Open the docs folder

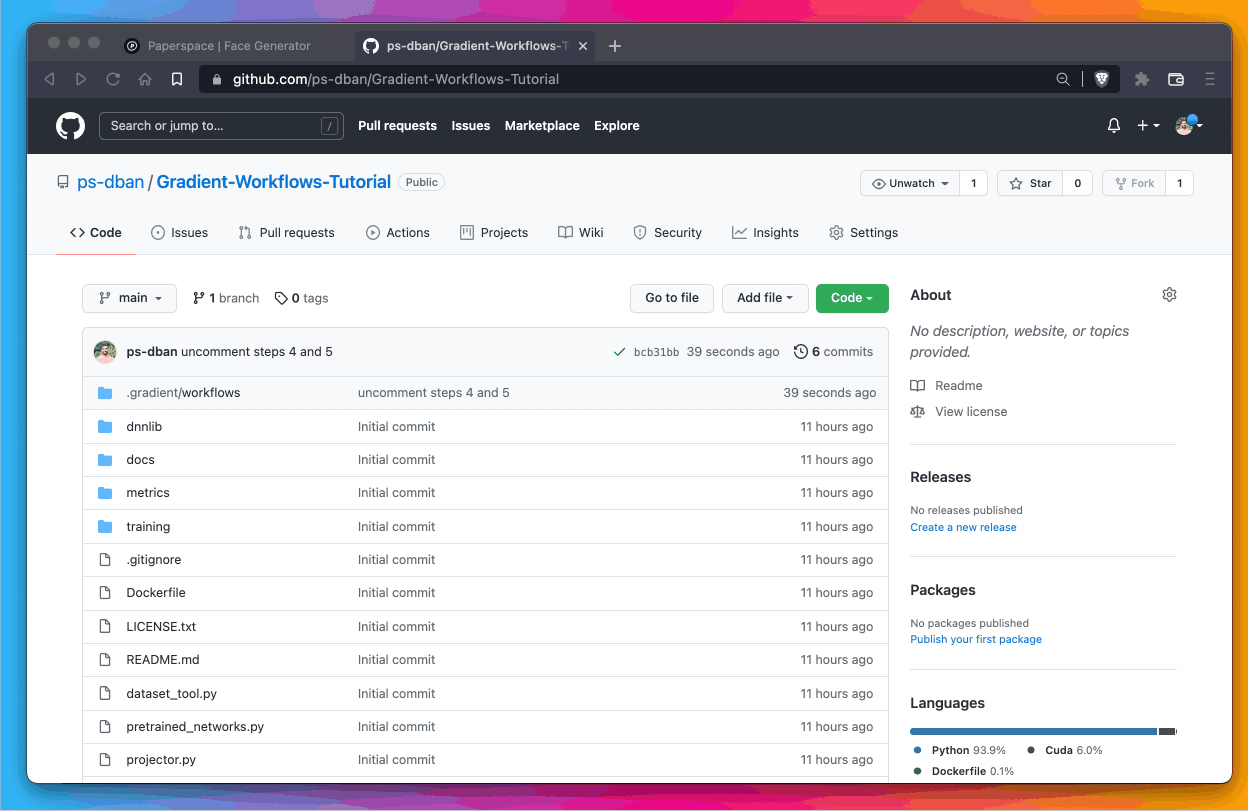(140, 460)
